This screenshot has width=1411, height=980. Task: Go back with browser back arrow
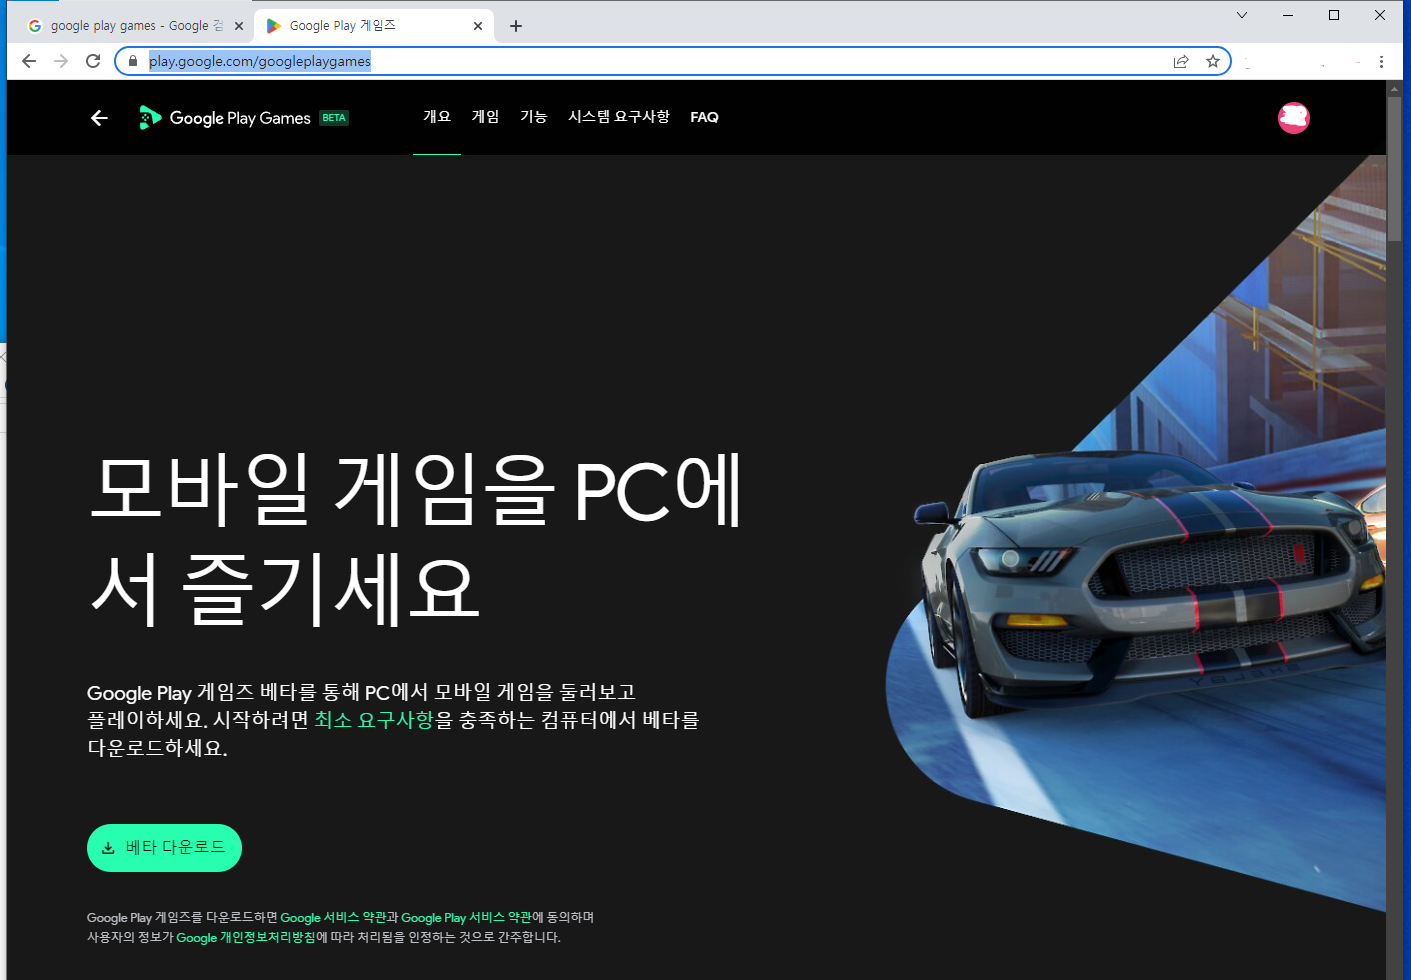click(29, 61)
